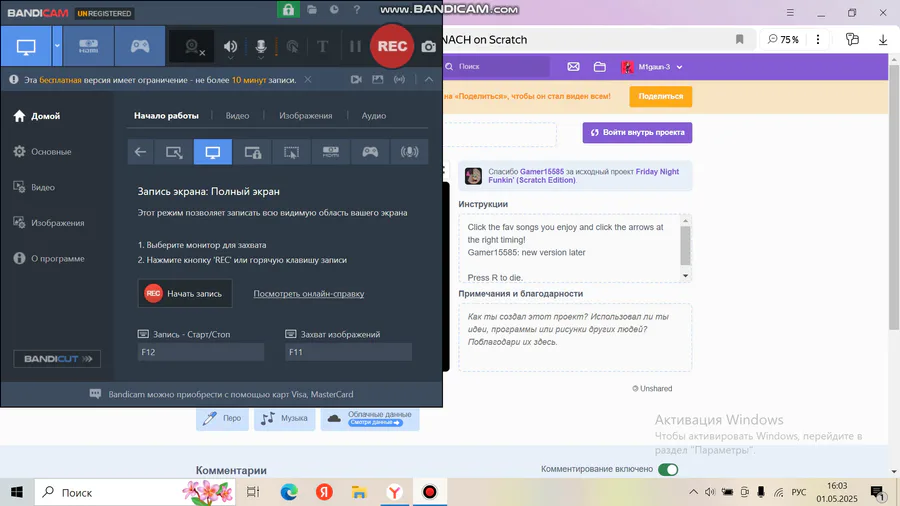Select around-mouse recording mode icon
The width and height of the screenshot is (900, 506).
(x=292, y=152)
